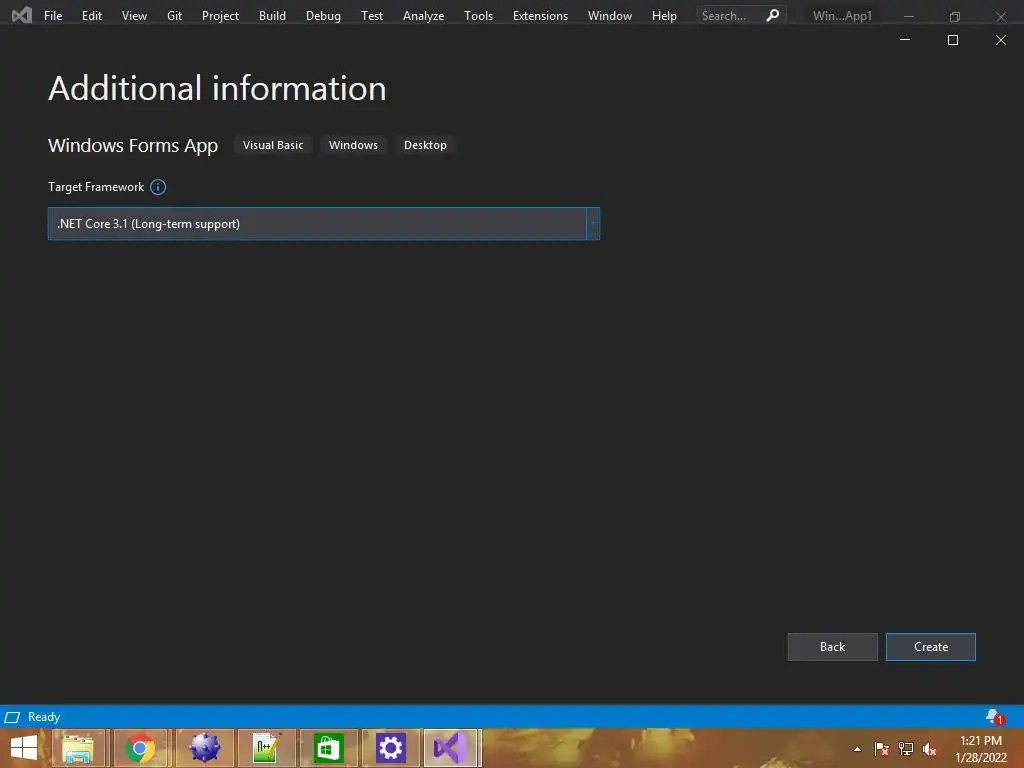Click the Create button
This screenshot has height=768, width=1024.
931,647
